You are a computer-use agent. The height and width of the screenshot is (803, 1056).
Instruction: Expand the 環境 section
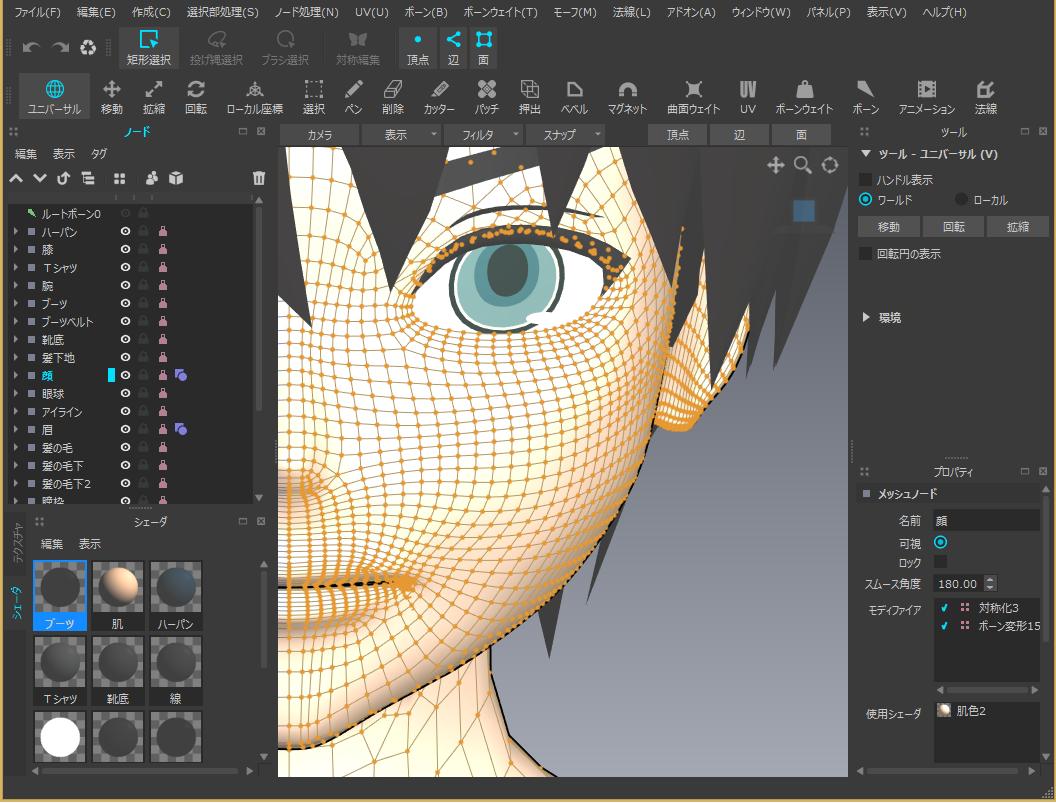click(866, 317)
